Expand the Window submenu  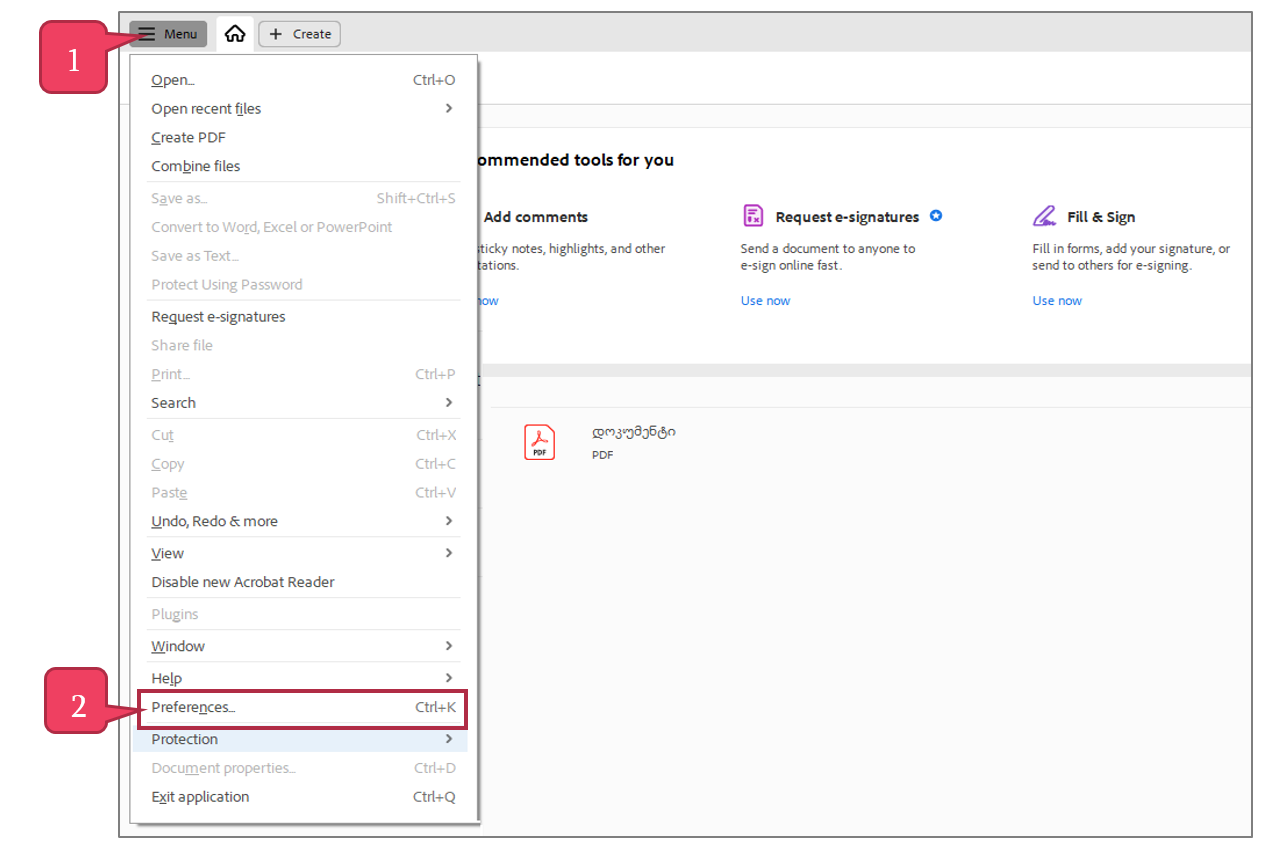click(x=303, y=646)
